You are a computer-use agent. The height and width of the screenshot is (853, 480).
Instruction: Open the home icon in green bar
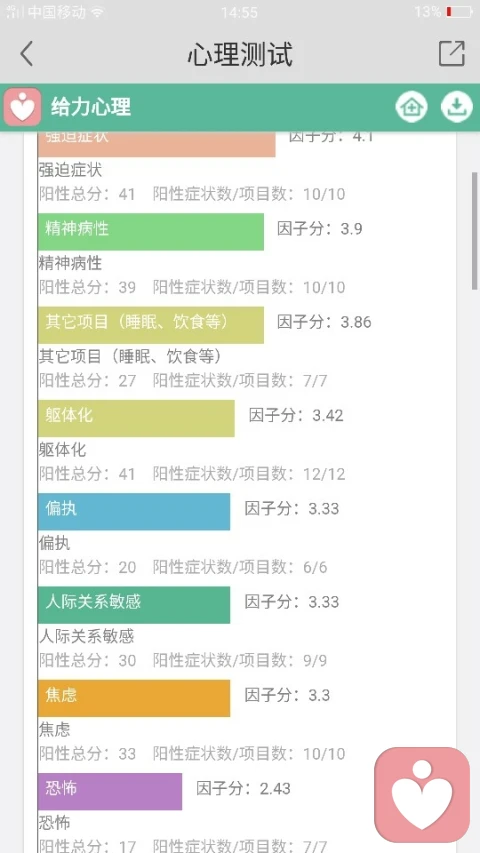[411, 107]
